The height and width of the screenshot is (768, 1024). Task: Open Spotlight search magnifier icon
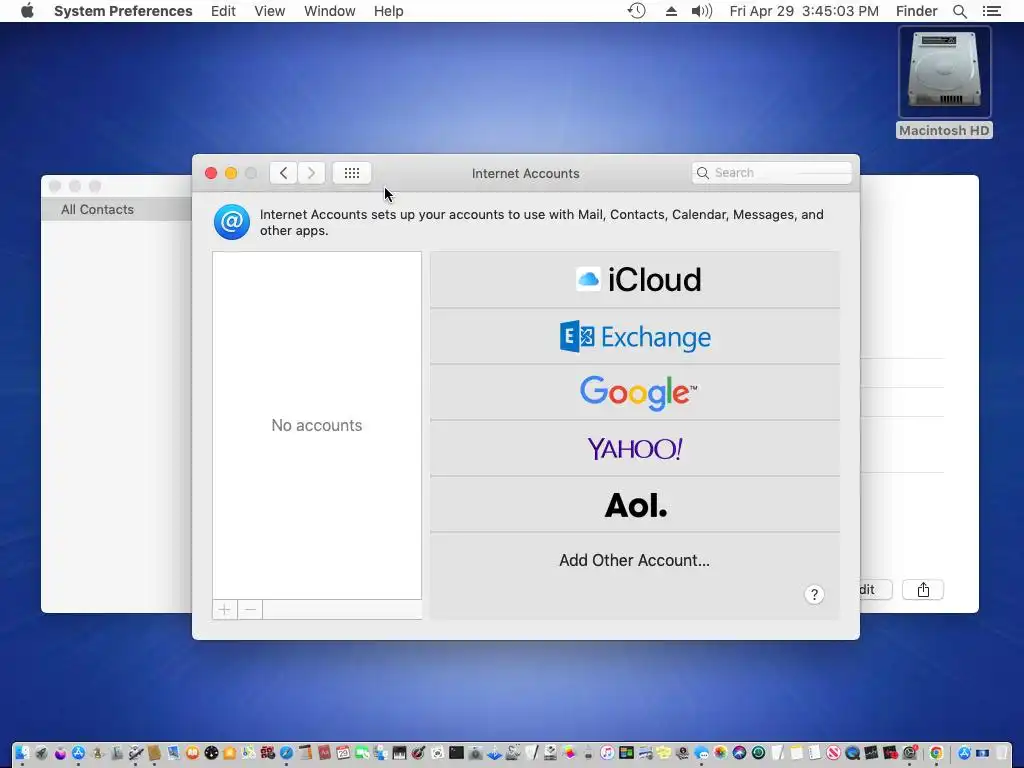pyautogui.click(x=959, y=11)
